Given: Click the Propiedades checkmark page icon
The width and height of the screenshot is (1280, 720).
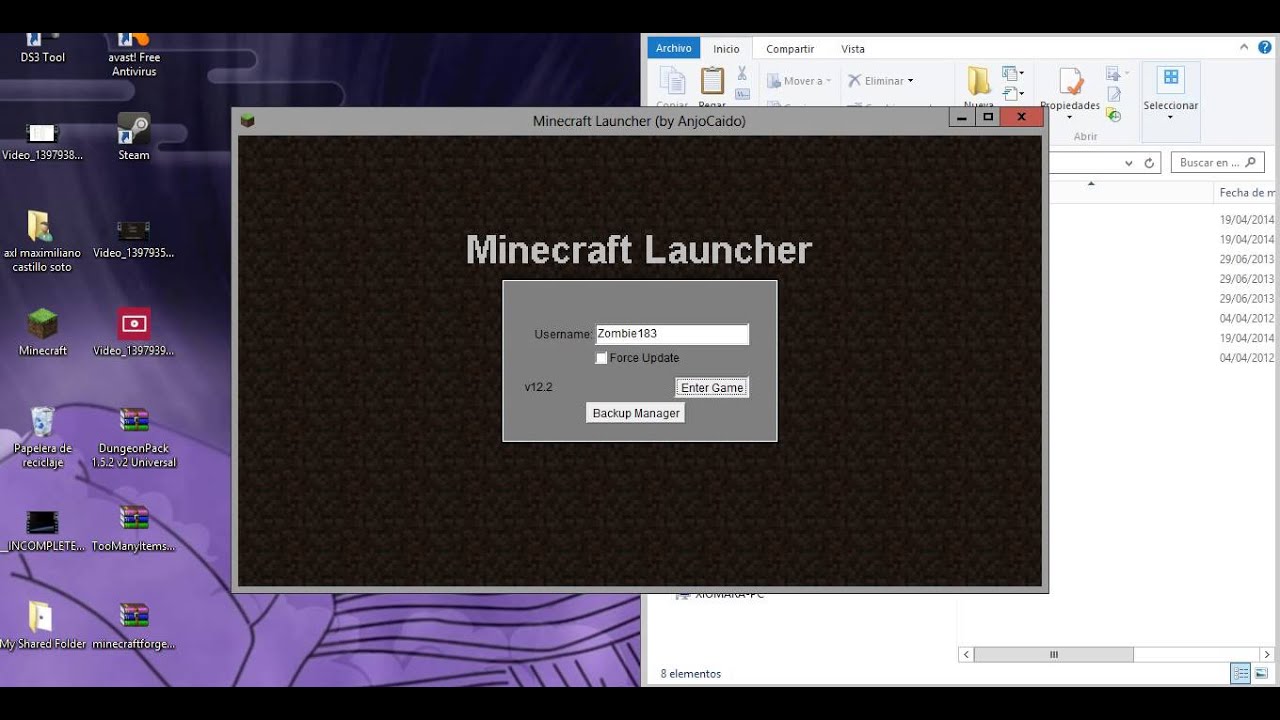Looking at the screenshot, I should tap(1070, 82).
